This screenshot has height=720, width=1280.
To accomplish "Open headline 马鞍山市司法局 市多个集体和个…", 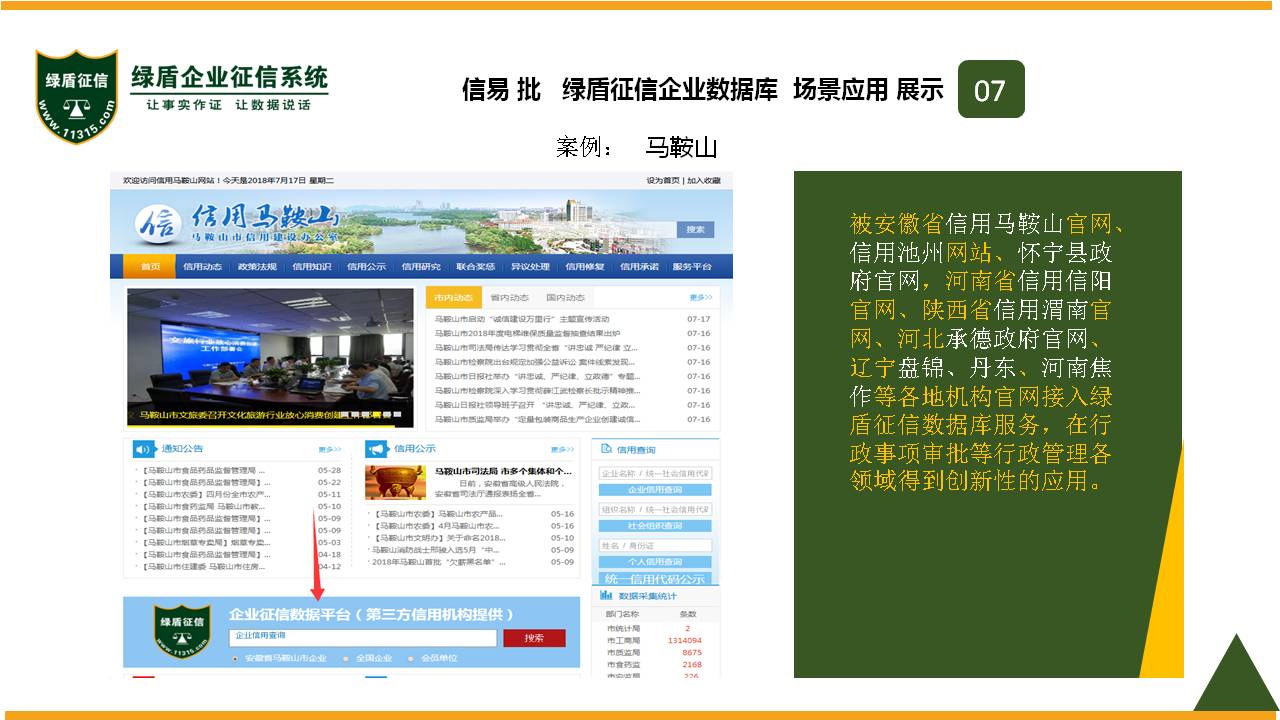I will tap(503, 470).
